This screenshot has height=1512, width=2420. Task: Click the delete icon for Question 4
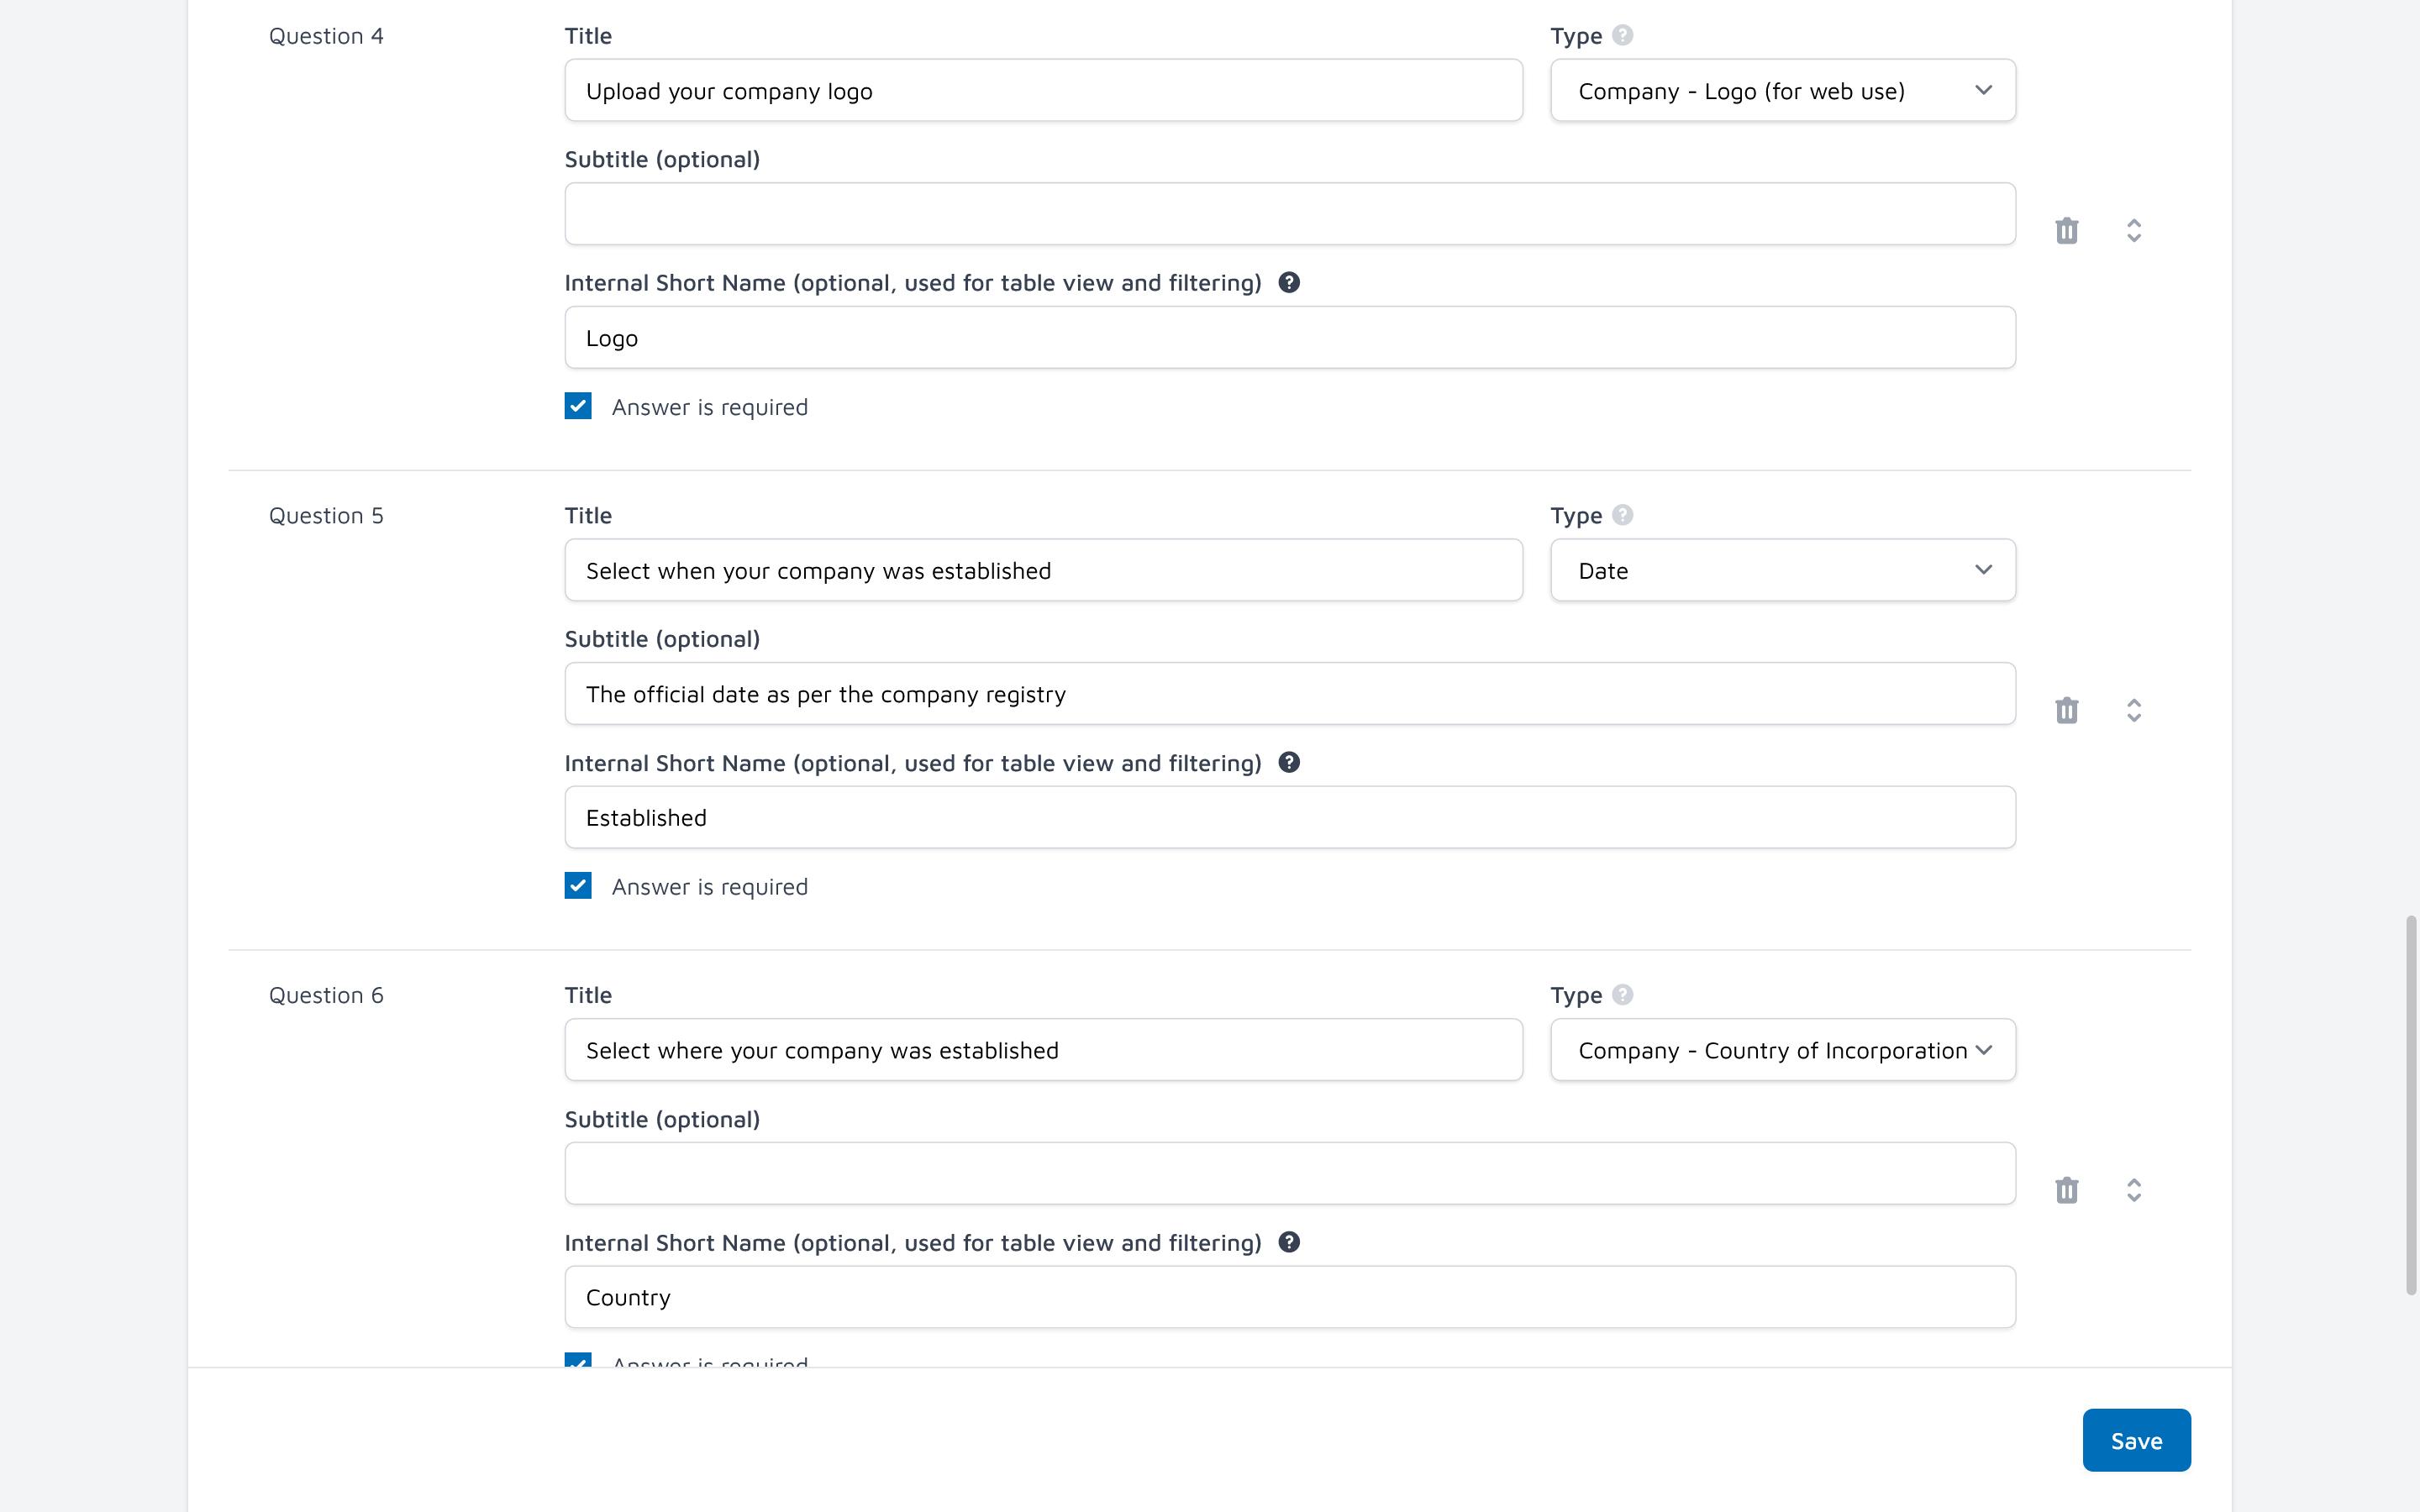[2066, 230]
